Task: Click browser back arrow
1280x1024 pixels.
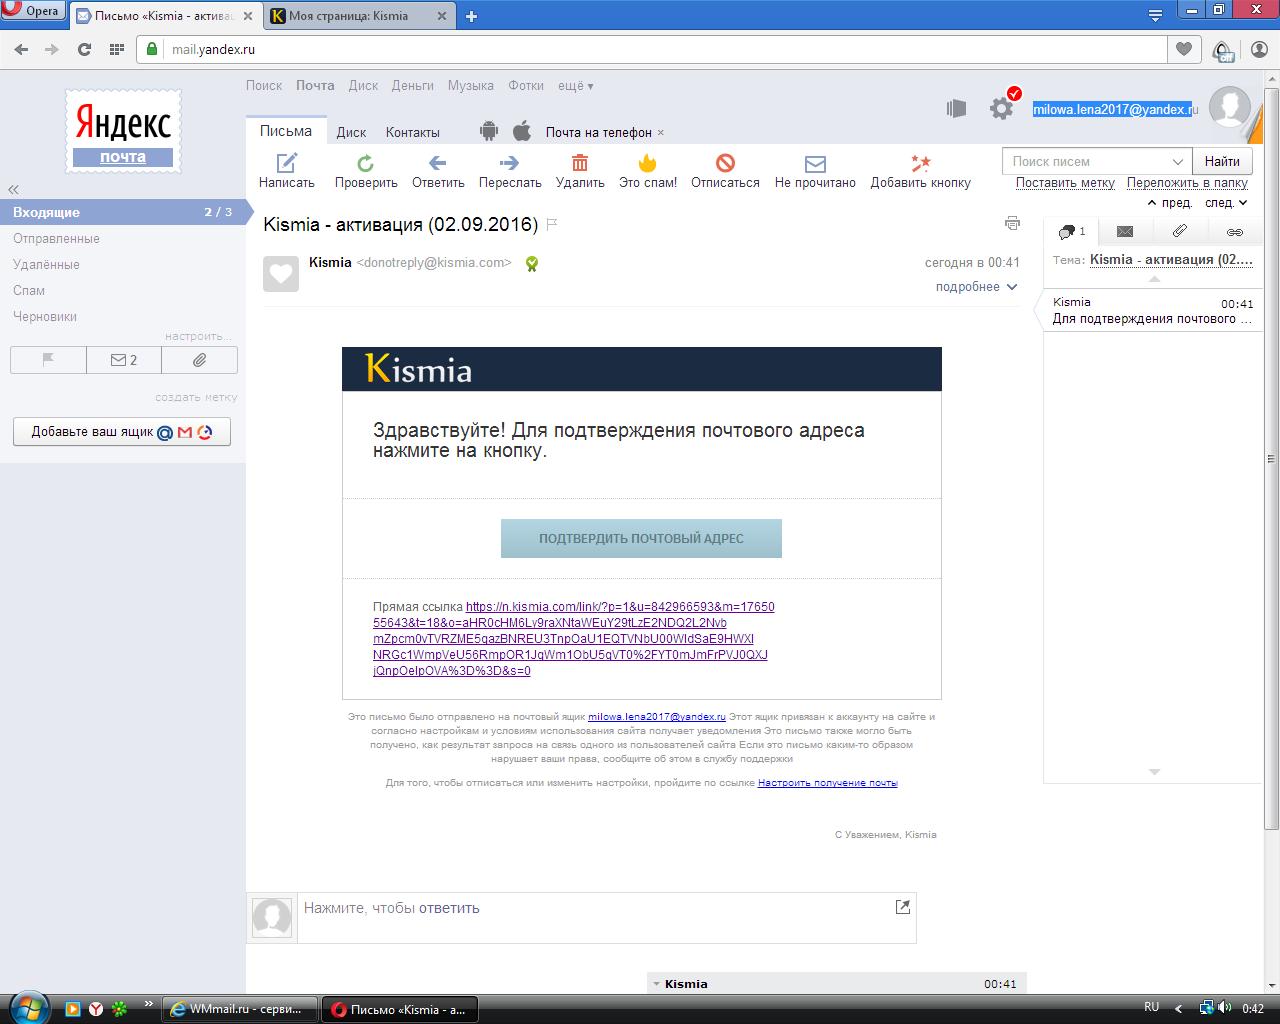Action: click(x=21, y=49)
